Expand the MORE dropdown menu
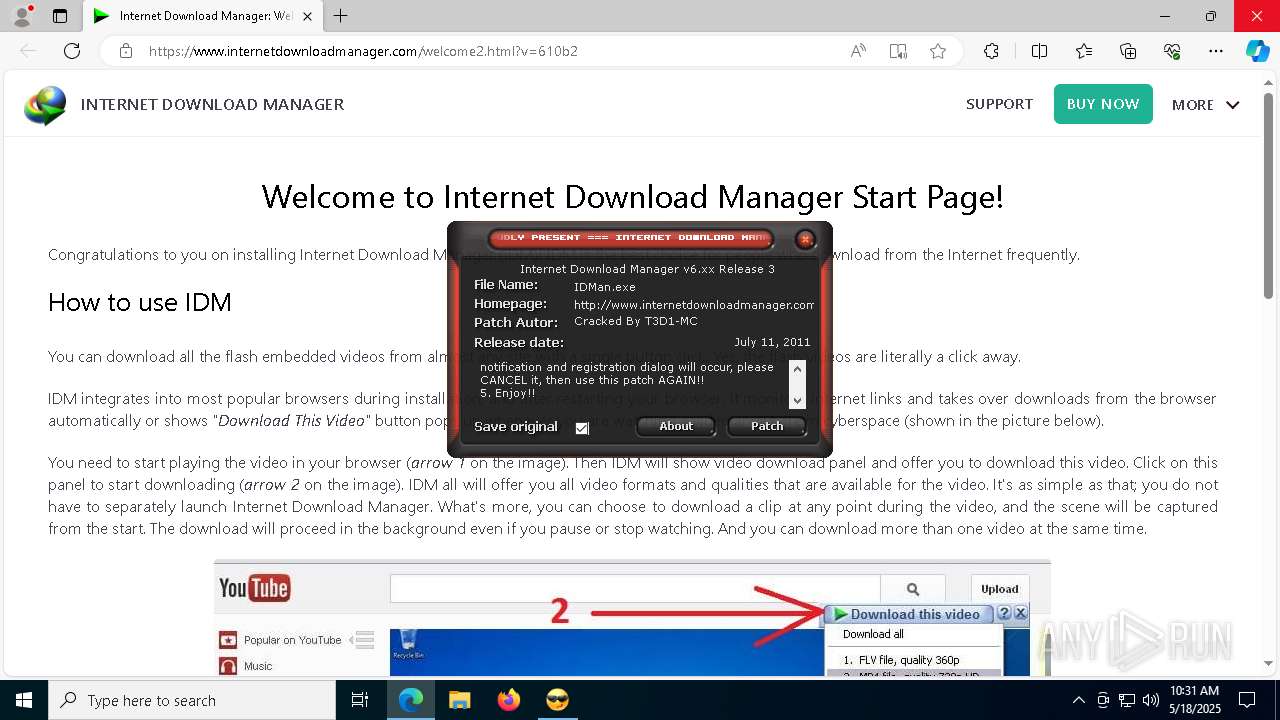 (1205, 105)
